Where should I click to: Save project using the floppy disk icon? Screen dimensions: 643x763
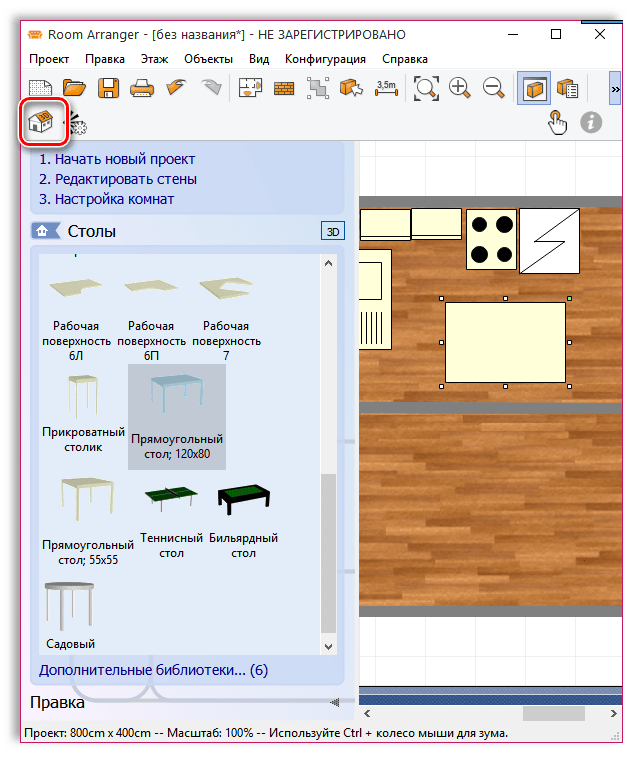point(108,89)
